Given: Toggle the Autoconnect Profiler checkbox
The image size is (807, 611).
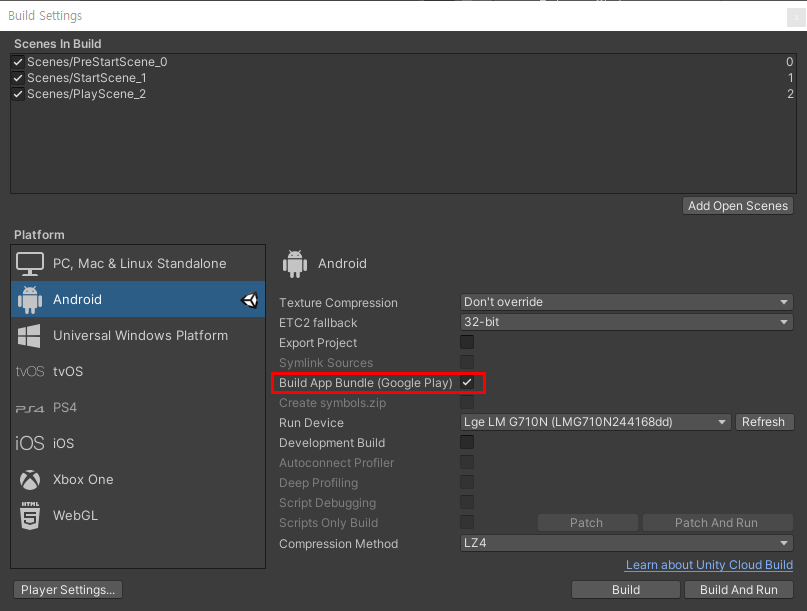Looking at the screenshot, I should coord(467,462).
